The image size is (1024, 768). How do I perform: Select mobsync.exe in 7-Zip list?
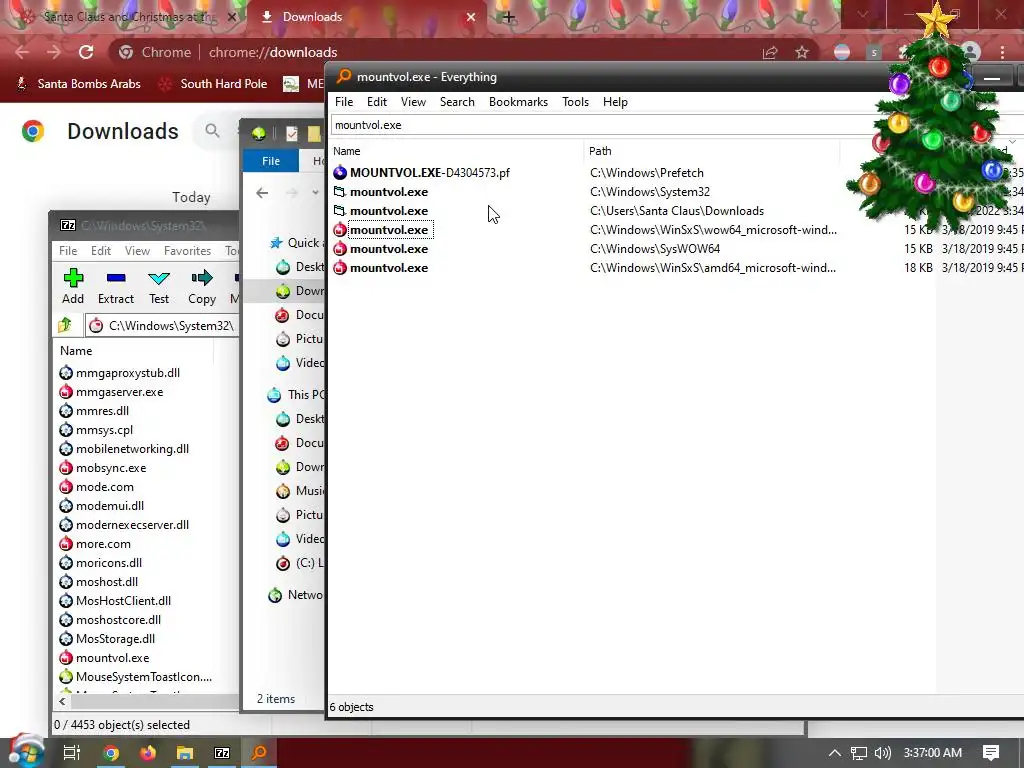point(111,468)
